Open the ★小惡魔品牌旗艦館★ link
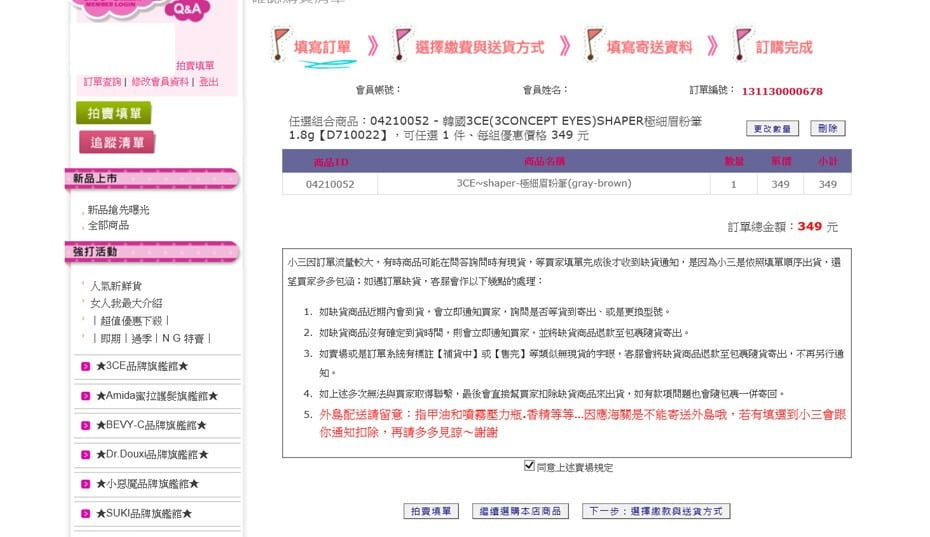 pyautogui.click(x=147, y=484)
